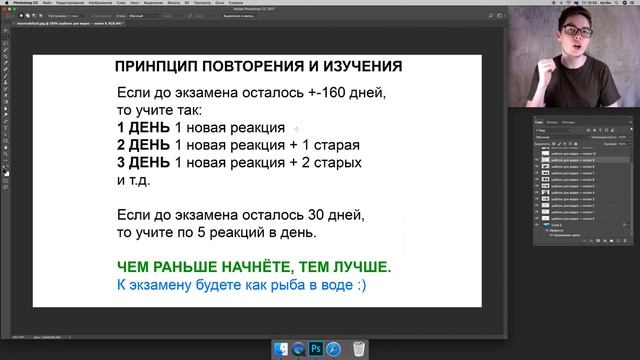Open the workspace switcher in options bar

[x=500, y=16]
